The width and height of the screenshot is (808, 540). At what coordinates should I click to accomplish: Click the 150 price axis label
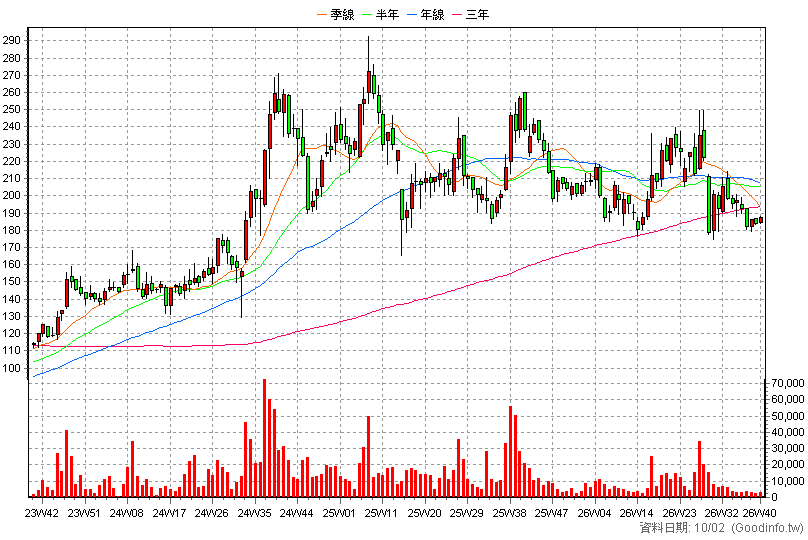pos(11,281)
